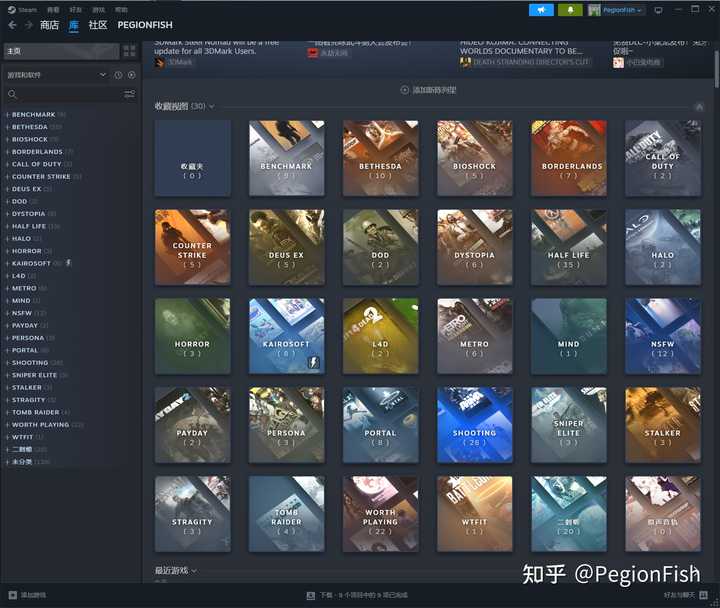Click the lightning badge on KAIROSOFT tile
The height and width of the screenshot is (608, 720).
313,363
